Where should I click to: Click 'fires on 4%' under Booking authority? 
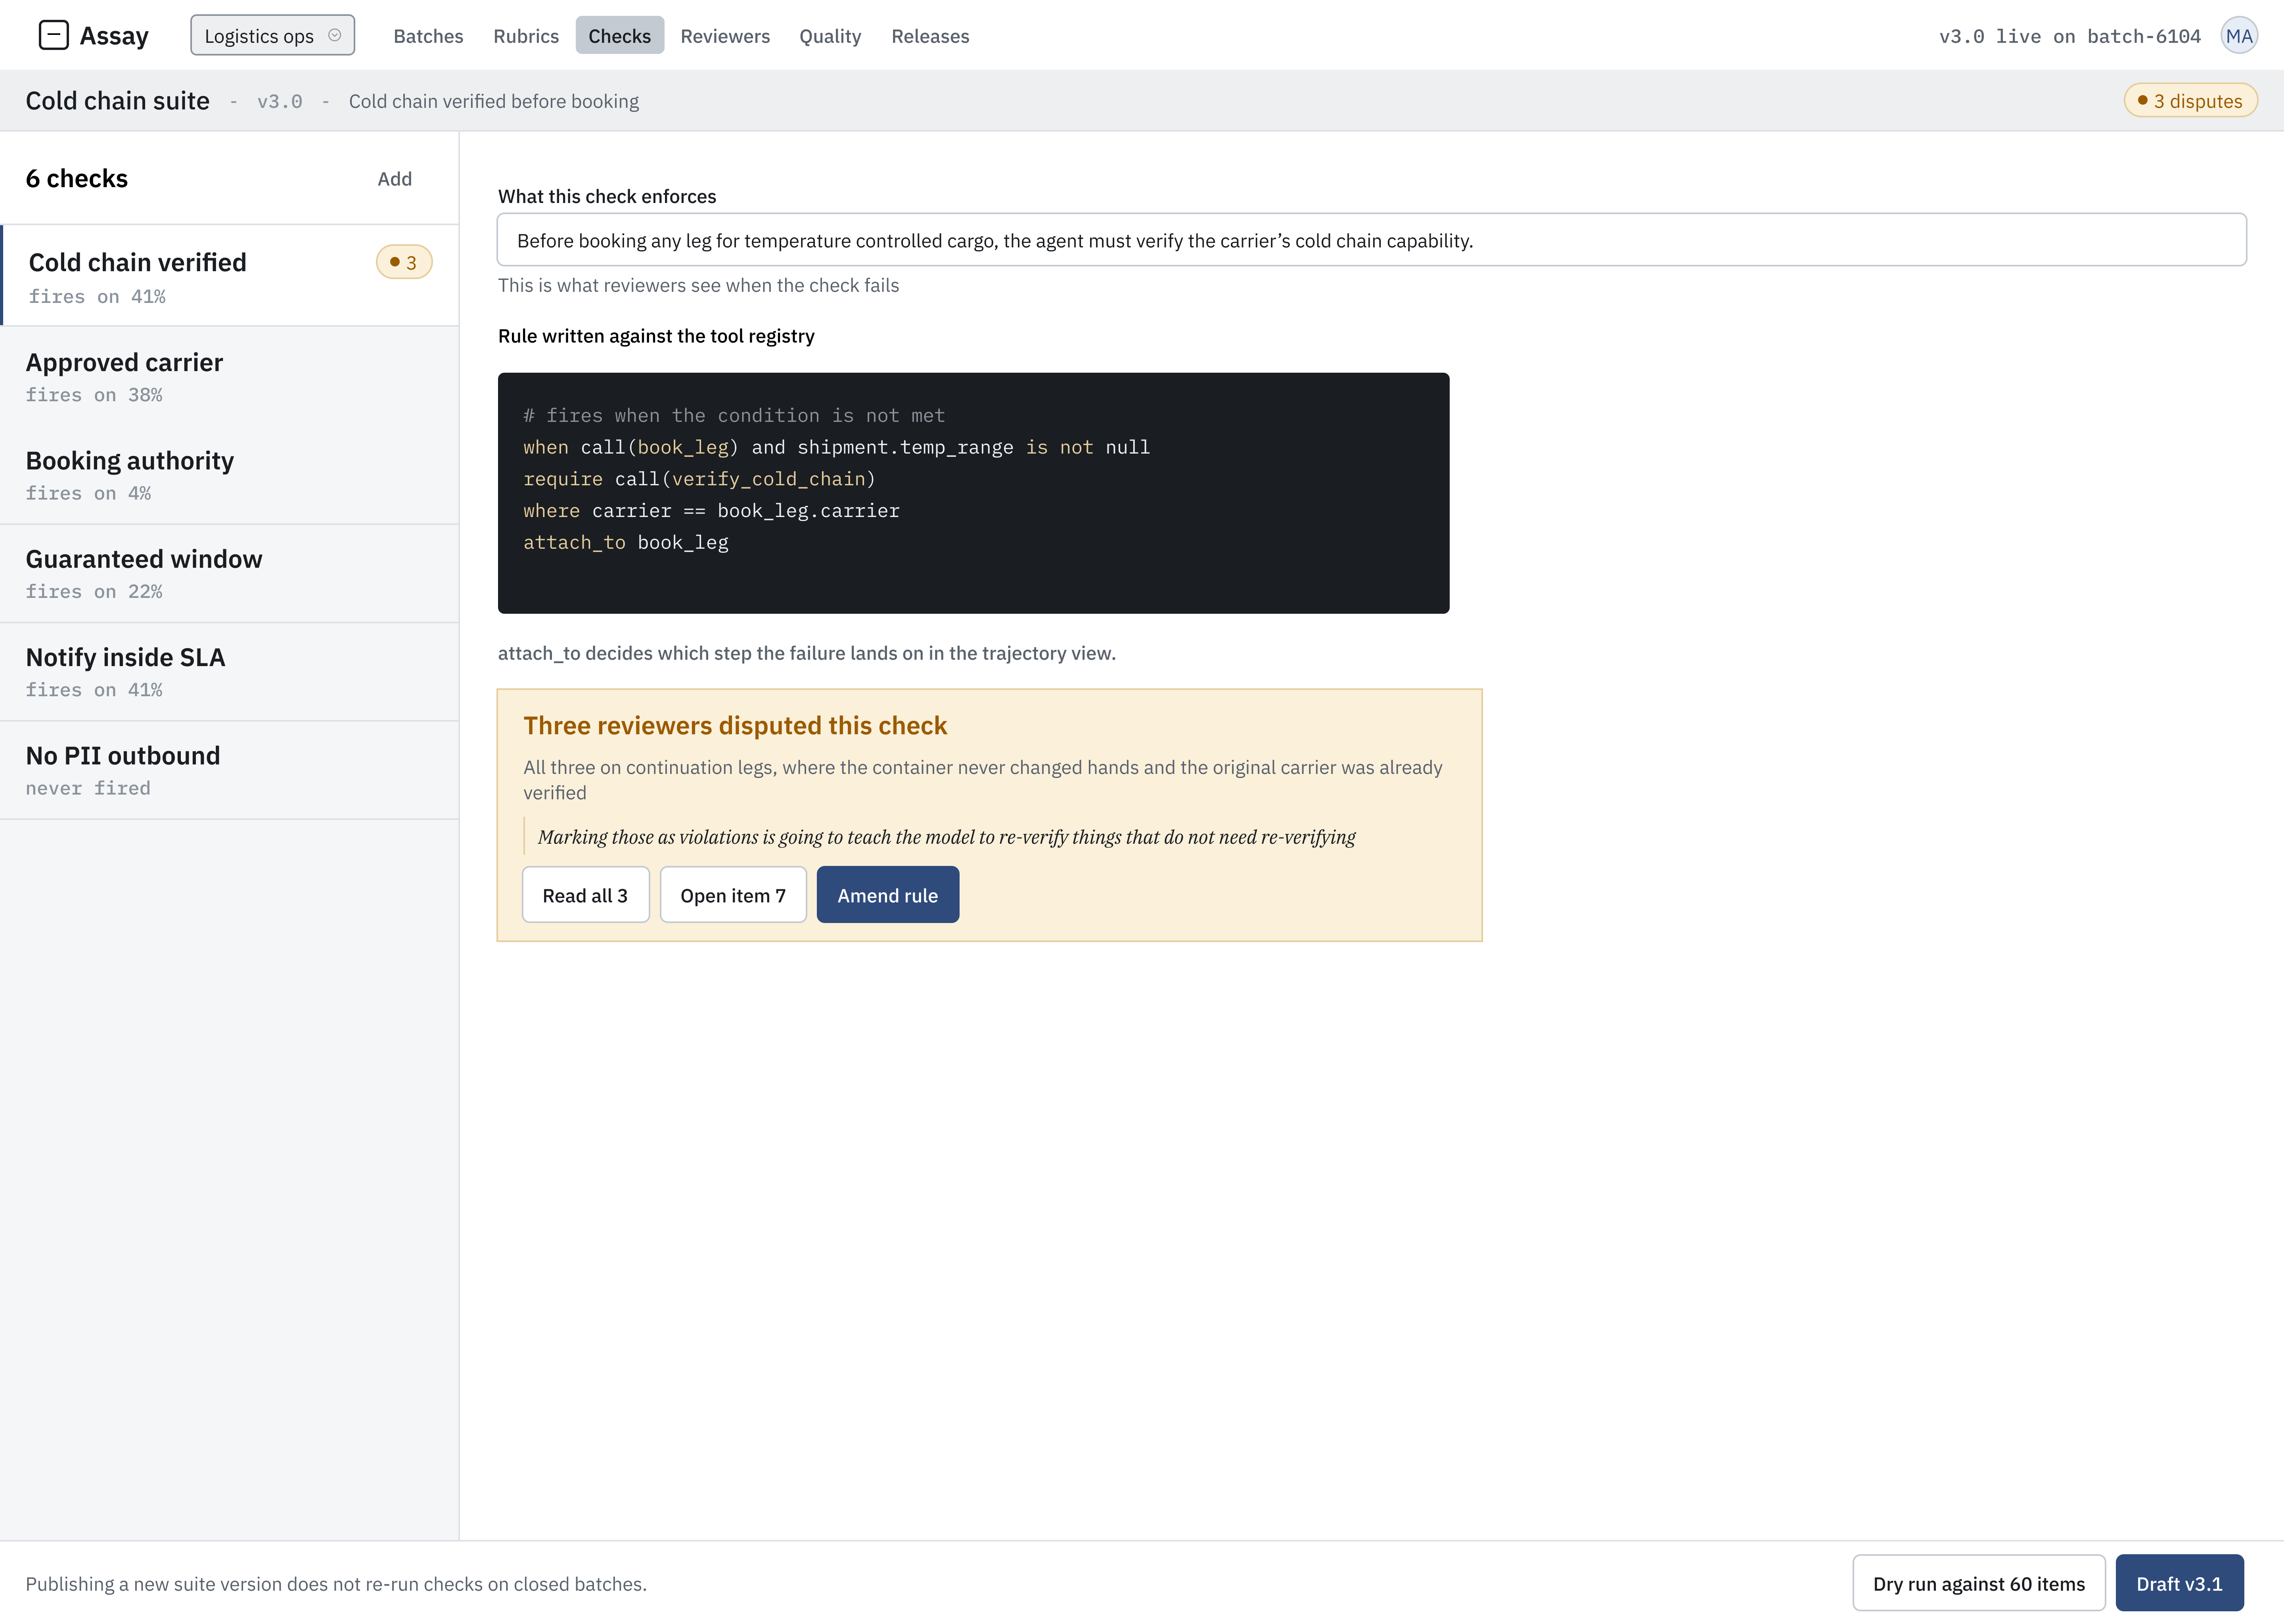(88, 493)
